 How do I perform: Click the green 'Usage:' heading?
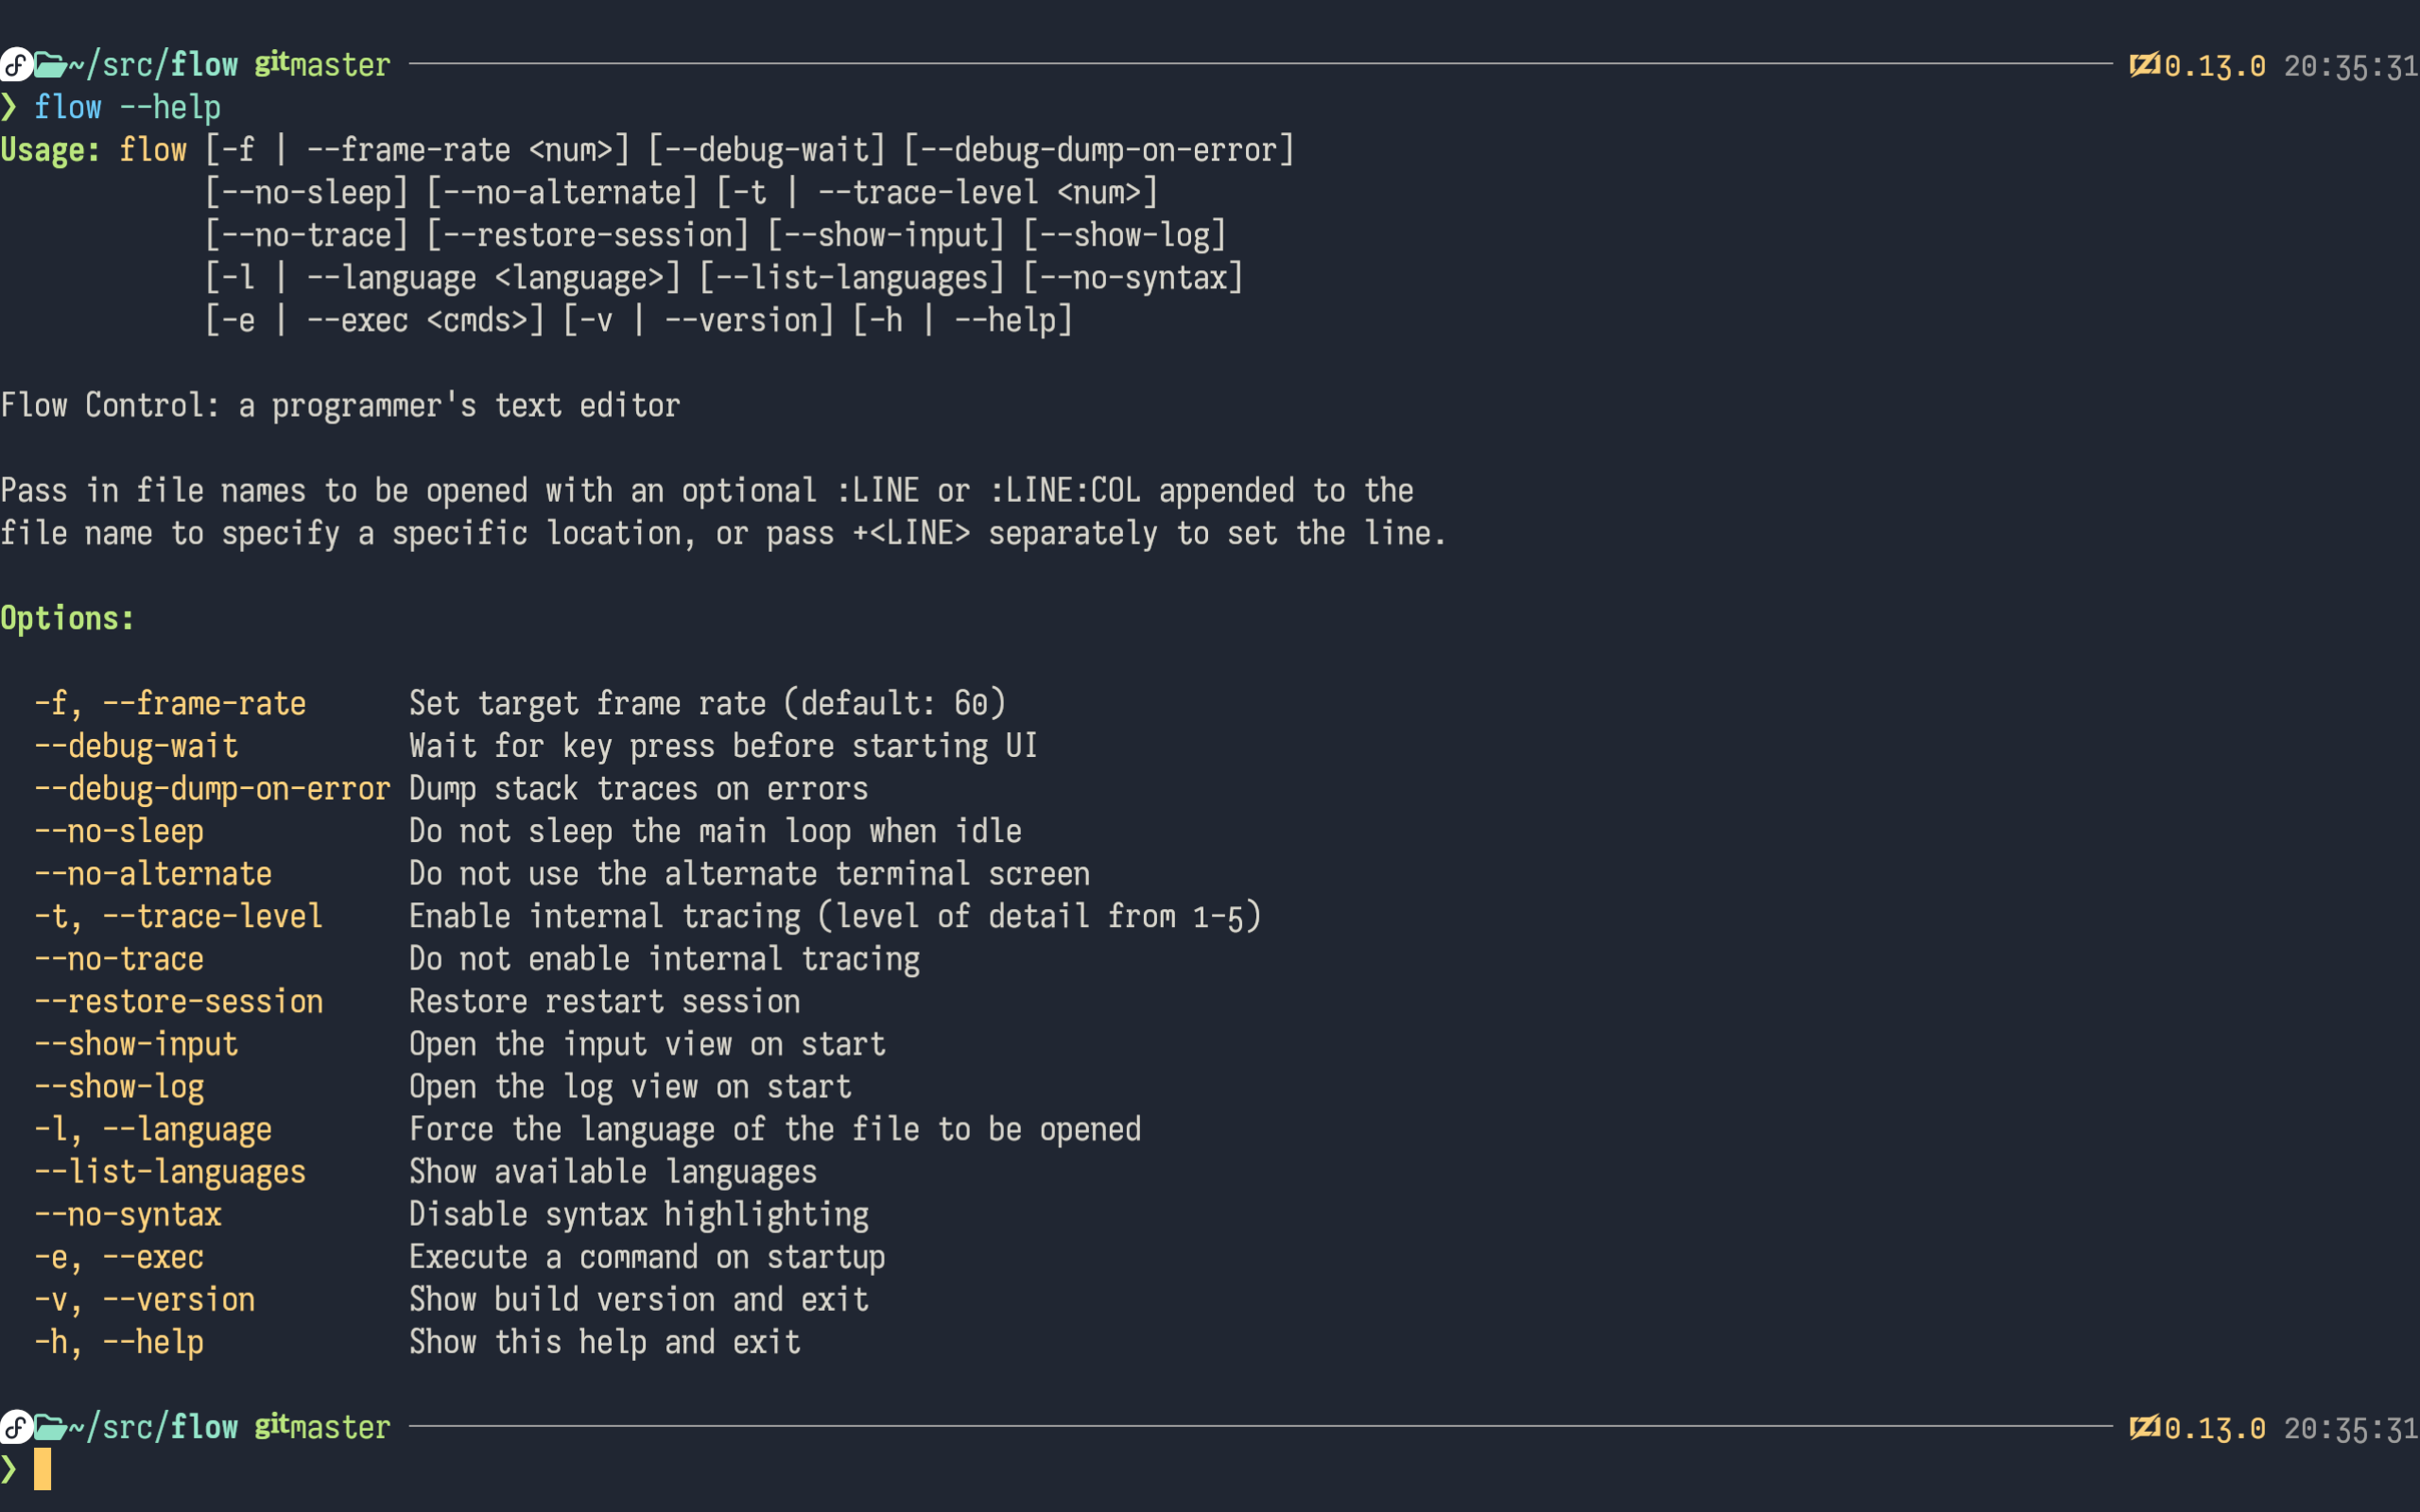pos(50,150)
